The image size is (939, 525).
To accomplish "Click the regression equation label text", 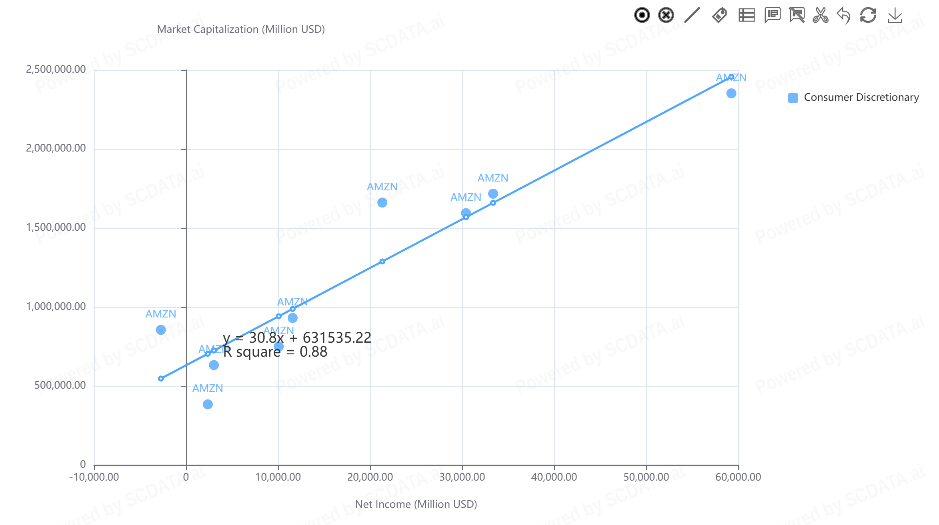I will (297, 338).
